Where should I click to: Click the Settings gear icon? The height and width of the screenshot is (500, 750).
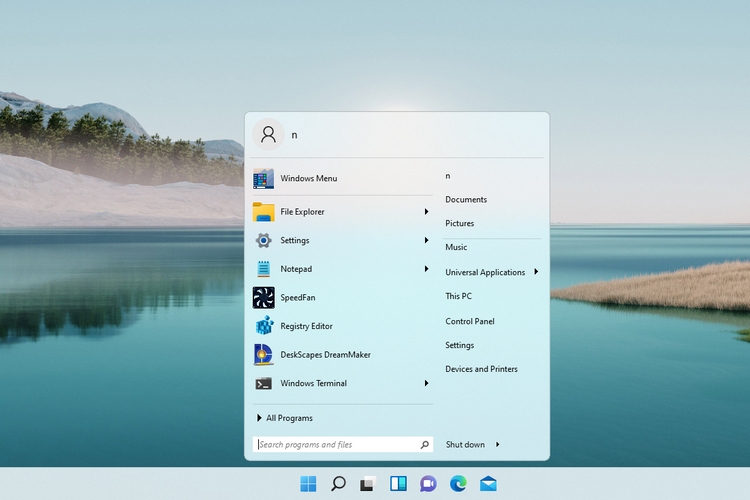(264, 240)
